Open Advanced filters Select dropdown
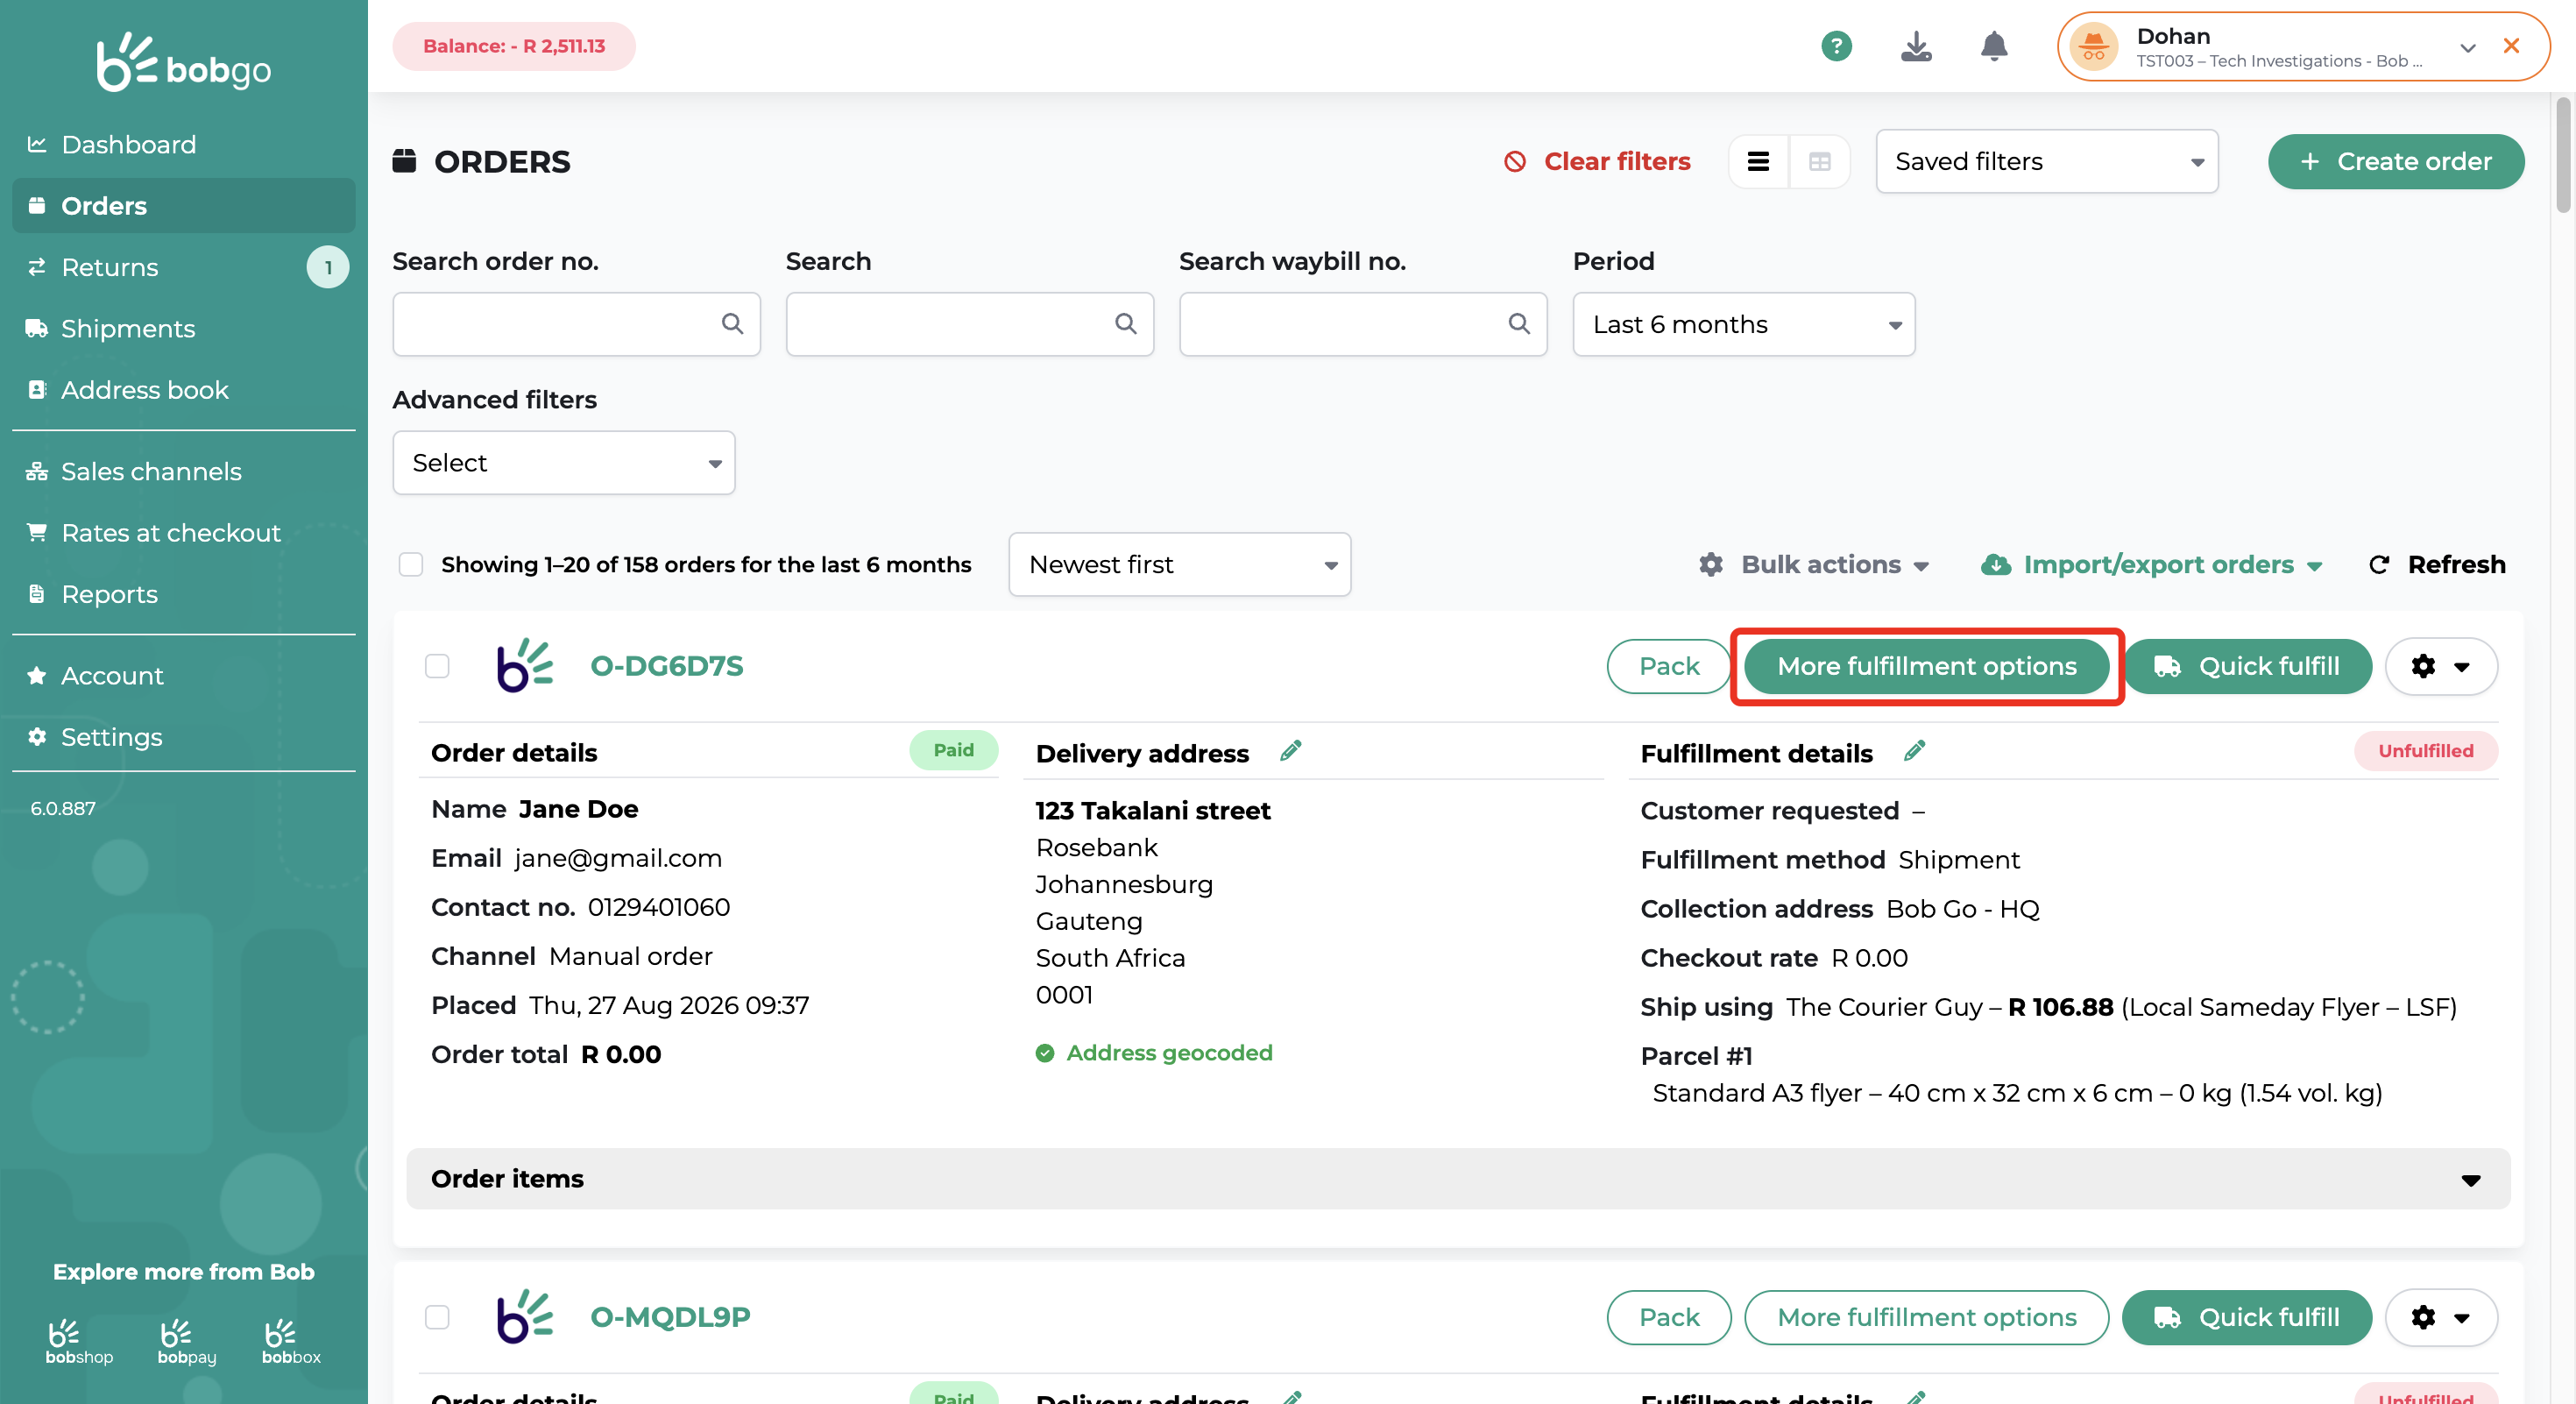Viewport: 2576px width, 1404px height. click(563, 463)
